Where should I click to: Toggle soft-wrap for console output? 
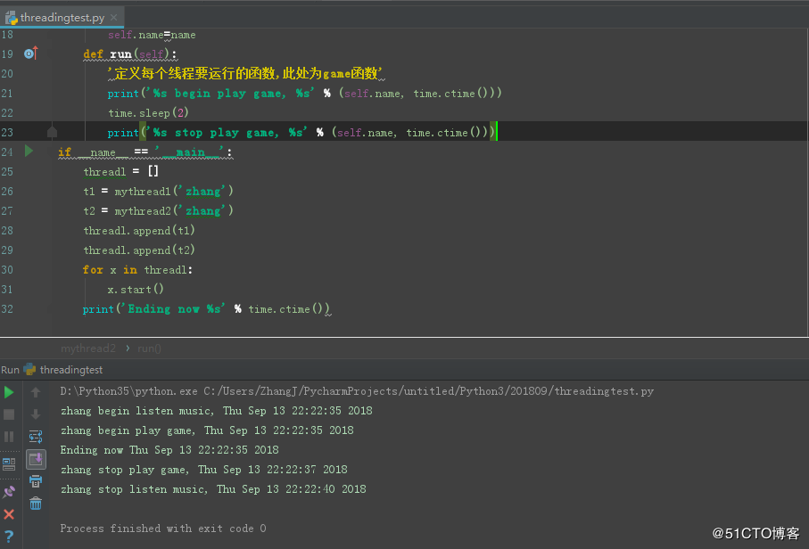(x=36, y=437)
